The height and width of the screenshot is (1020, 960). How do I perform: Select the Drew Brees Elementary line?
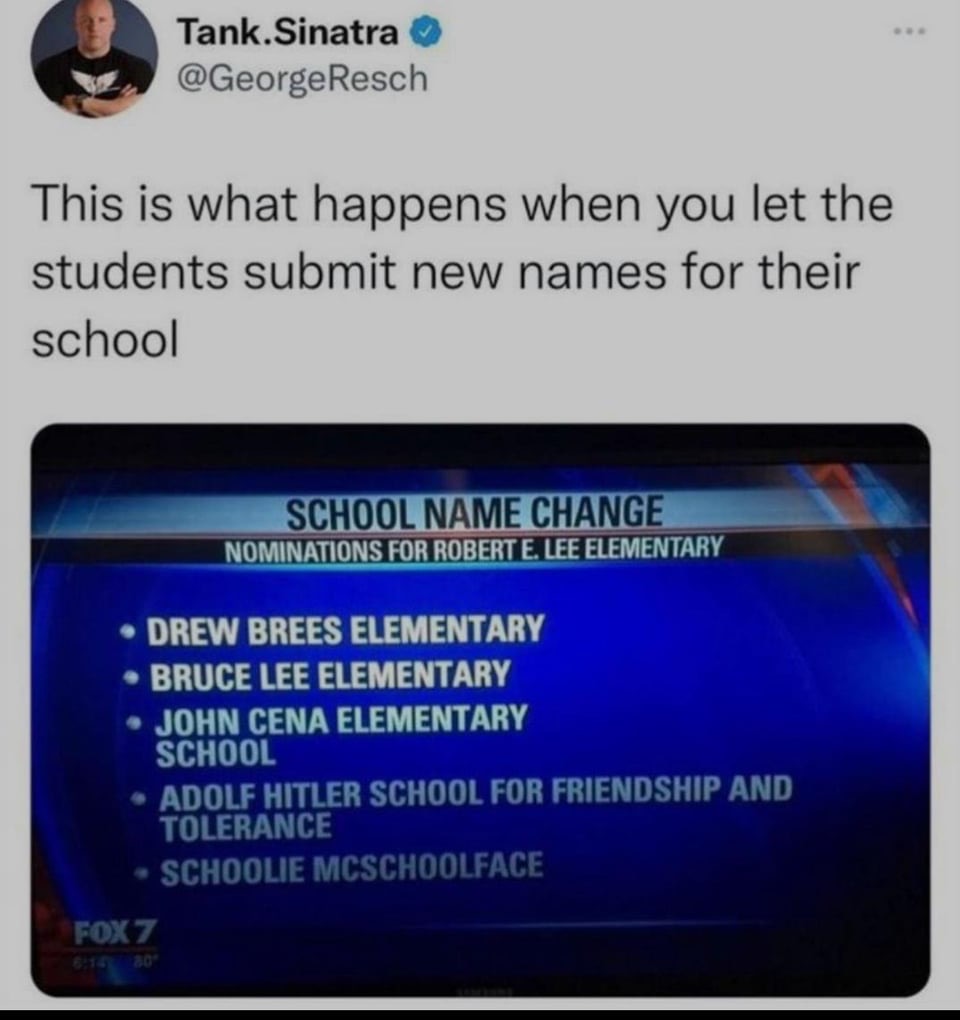coord(346,630)
